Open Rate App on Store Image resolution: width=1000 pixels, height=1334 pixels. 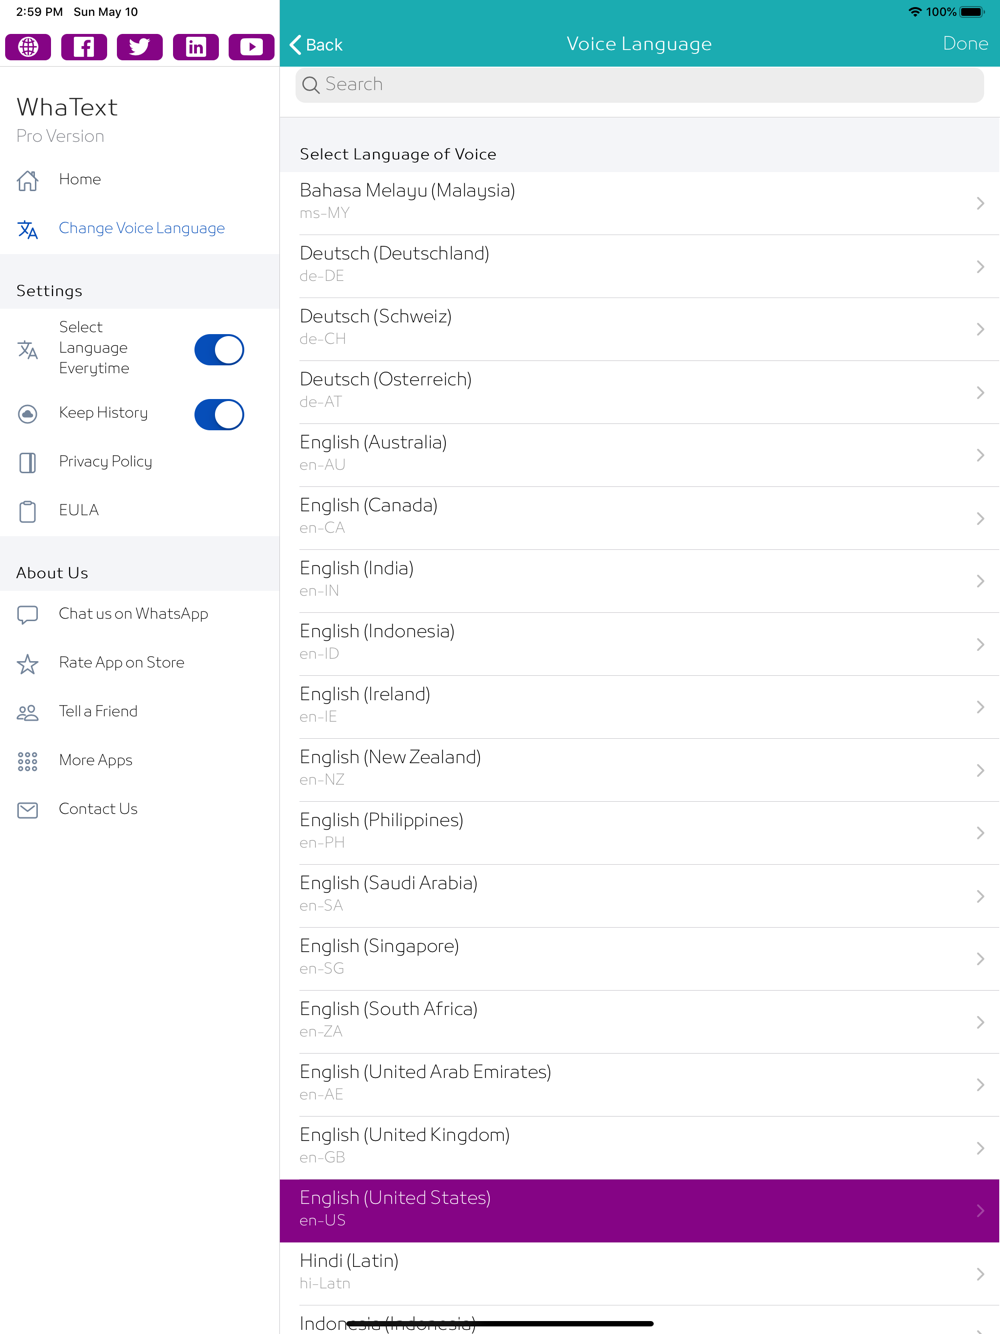[140, 664]
